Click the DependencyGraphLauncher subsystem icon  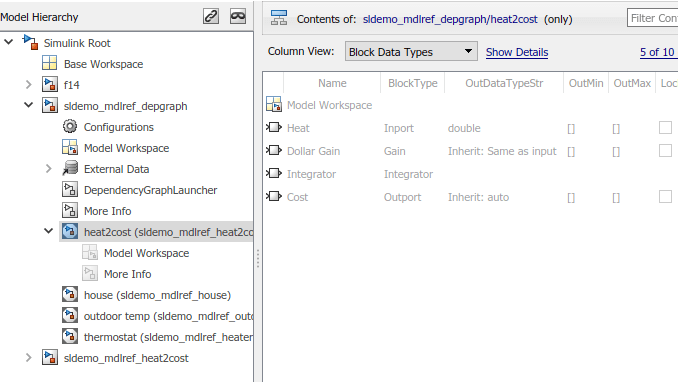click(x=70, y=189)
